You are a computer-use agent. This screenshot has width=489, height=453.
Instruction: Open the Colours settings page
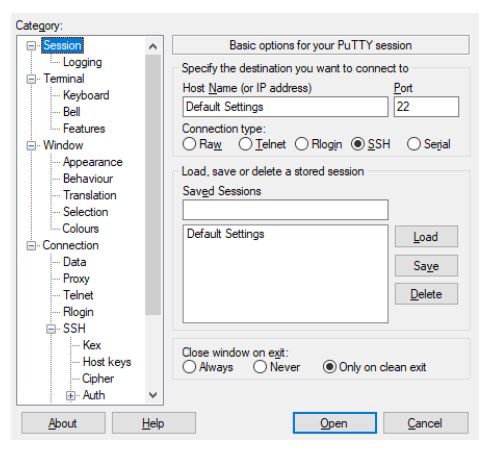point(81,229)
